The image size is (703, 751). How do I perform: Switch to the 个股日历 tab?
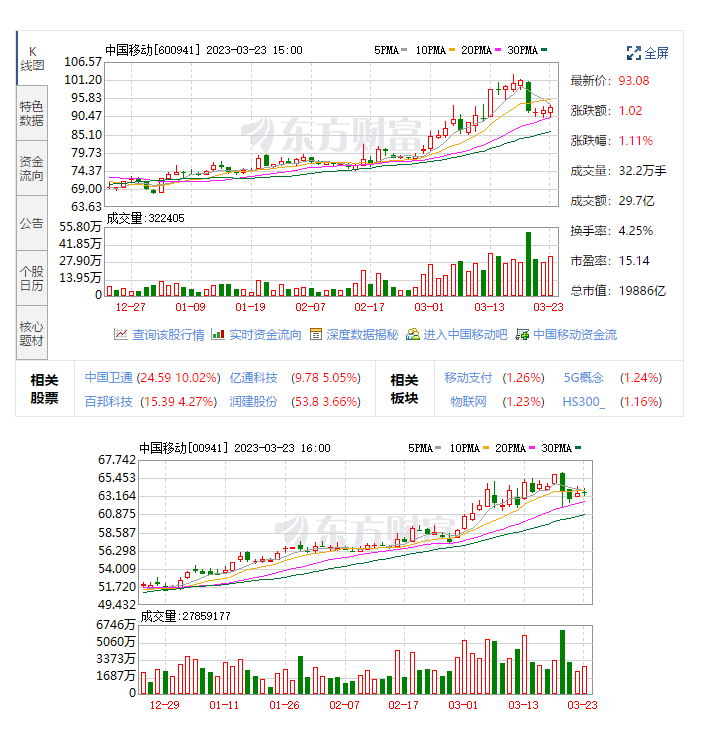point(32,278)
